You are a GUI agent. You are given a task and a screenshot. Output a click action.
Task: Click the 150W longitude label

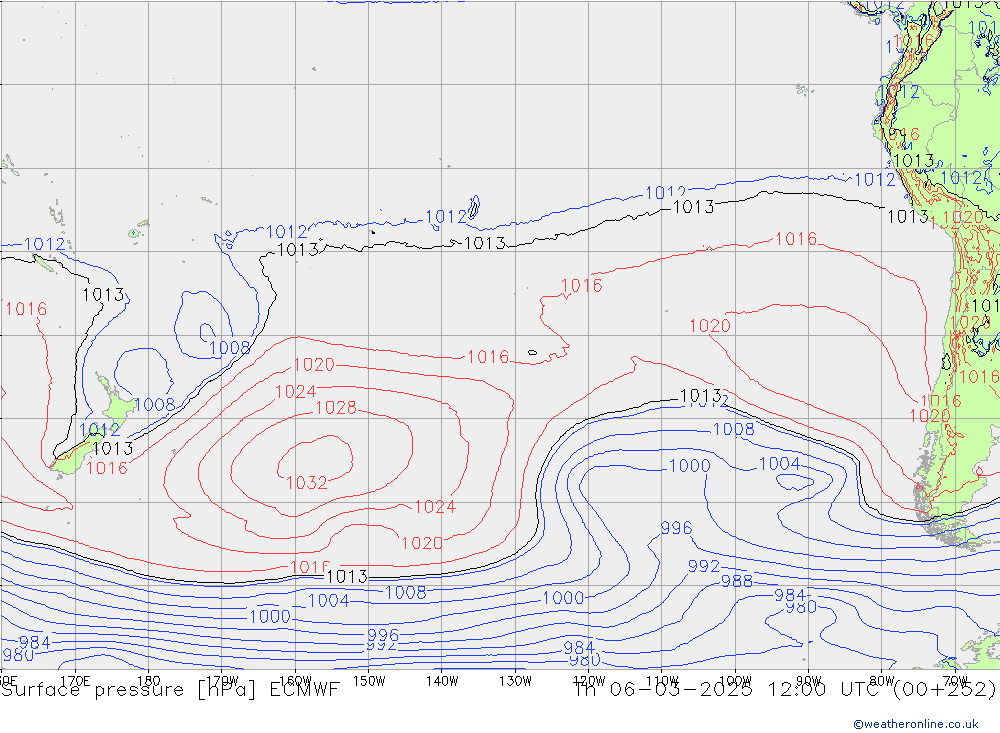(369, 681)
